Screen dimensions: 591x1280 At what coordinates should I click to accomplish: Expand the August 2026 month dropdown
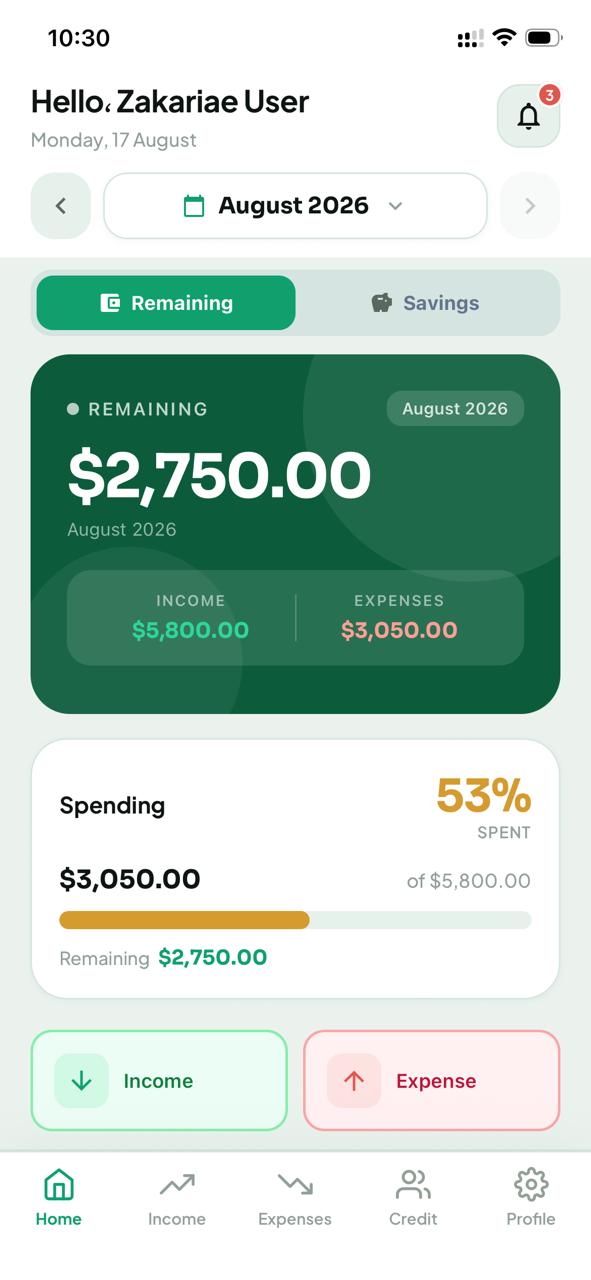pos(295,206)
